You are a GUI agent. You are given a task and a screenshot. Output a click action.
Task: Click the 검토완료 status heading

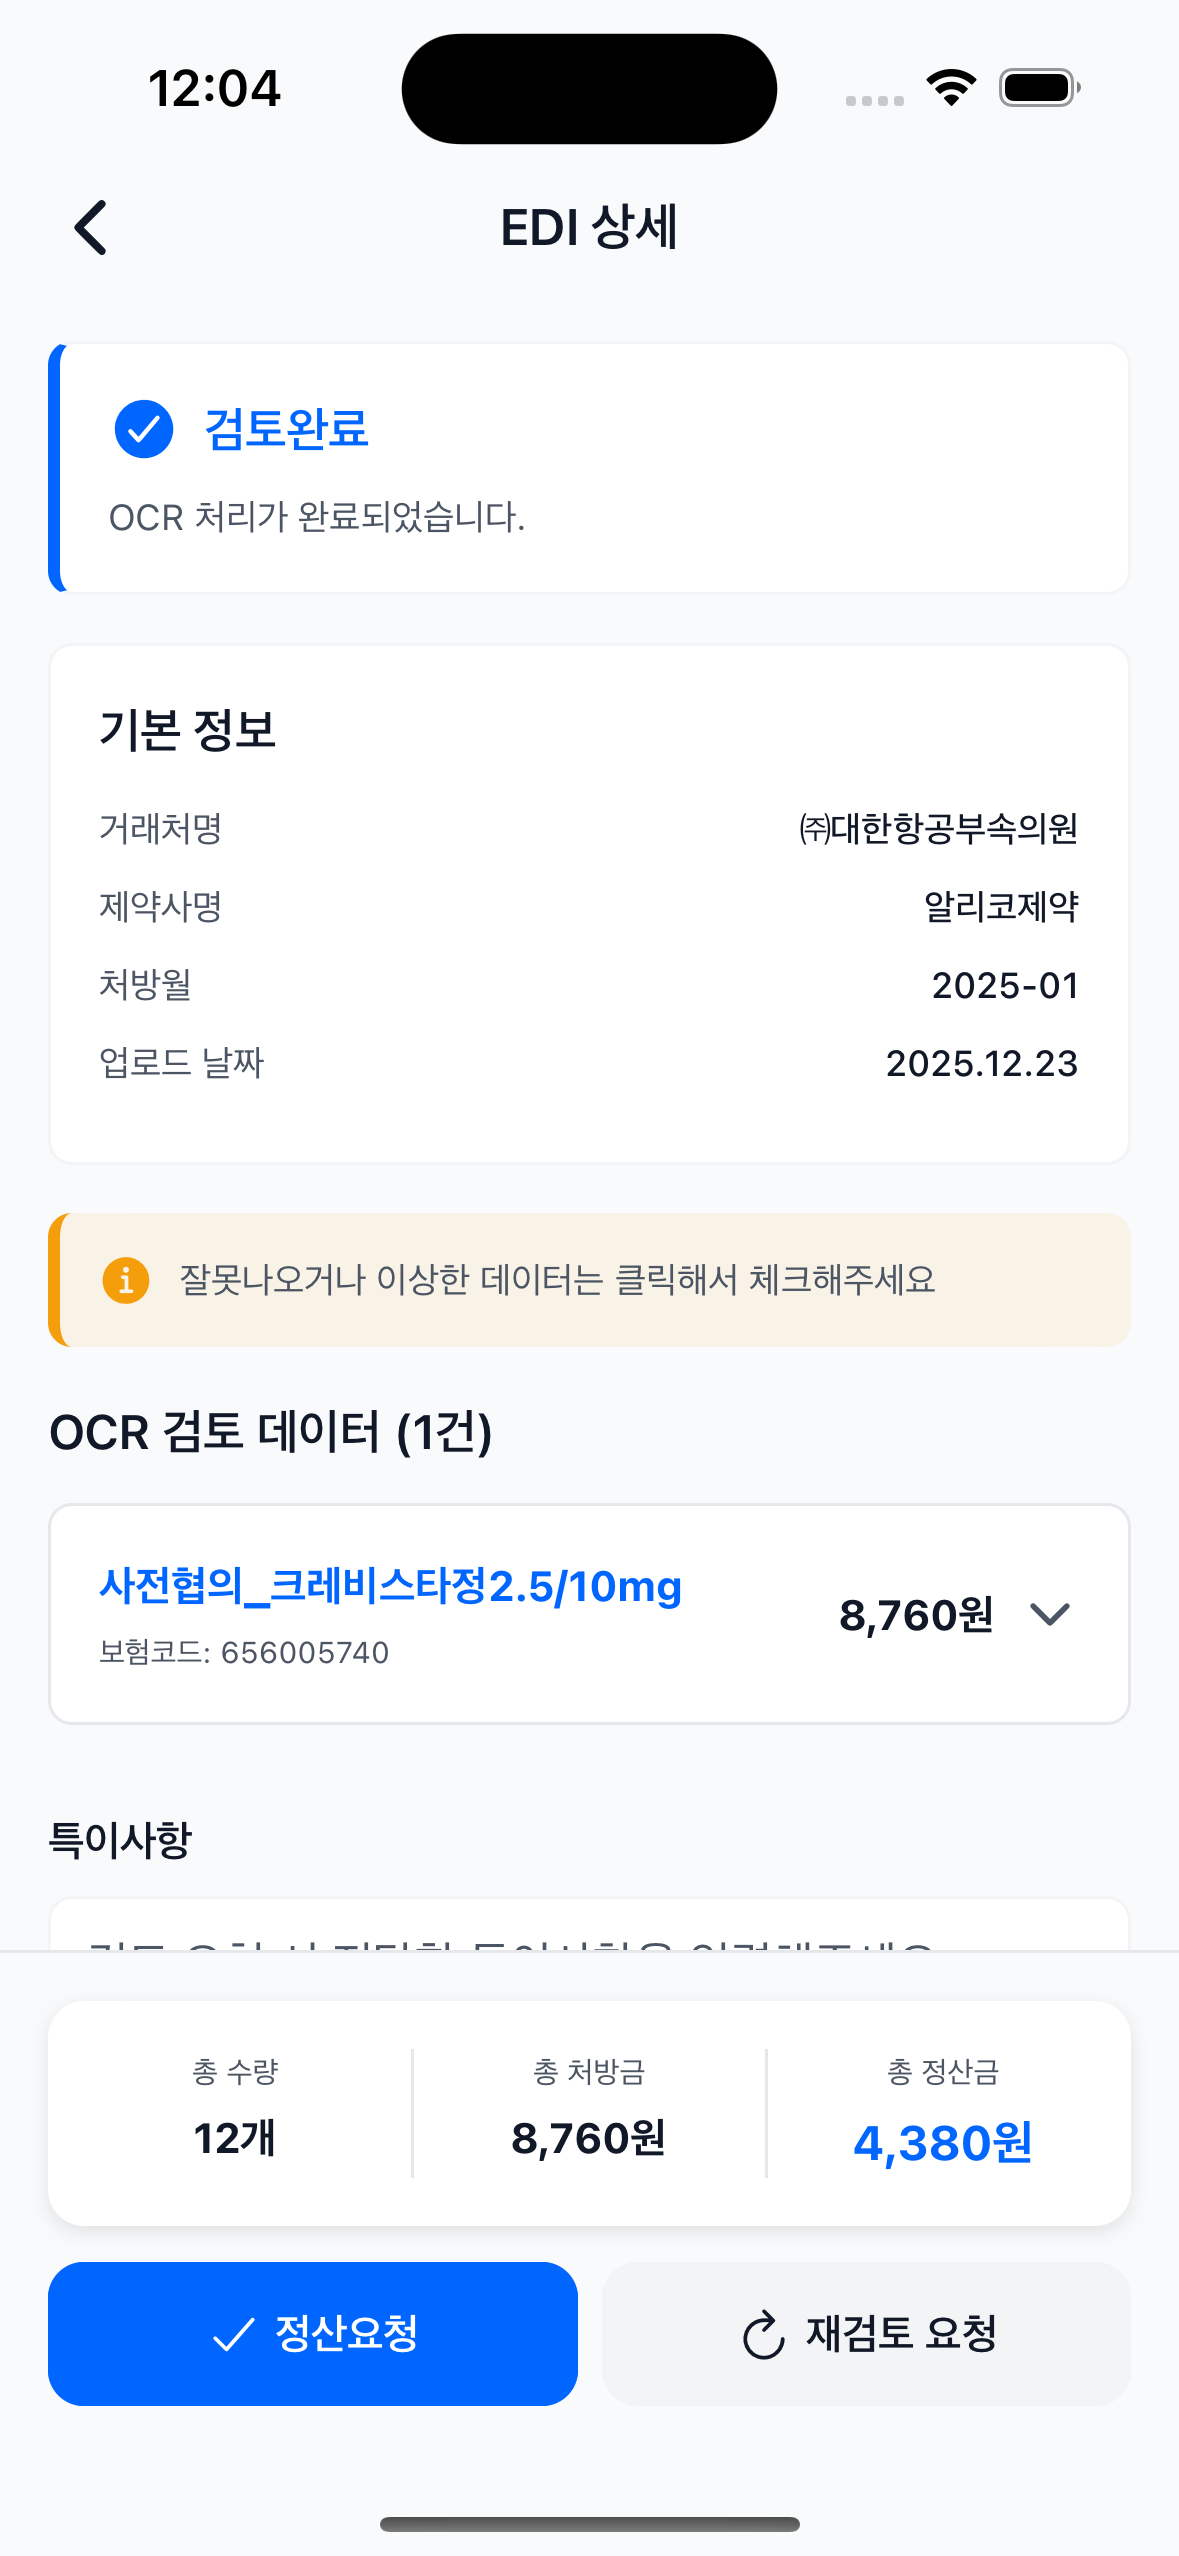coord(286,429)
